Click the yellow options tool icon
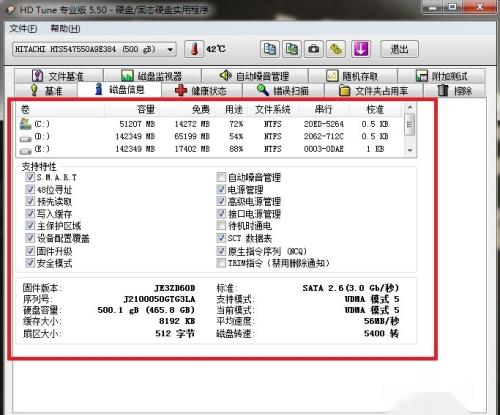This screenshot has height=415, width=500. tap(336, 49)
